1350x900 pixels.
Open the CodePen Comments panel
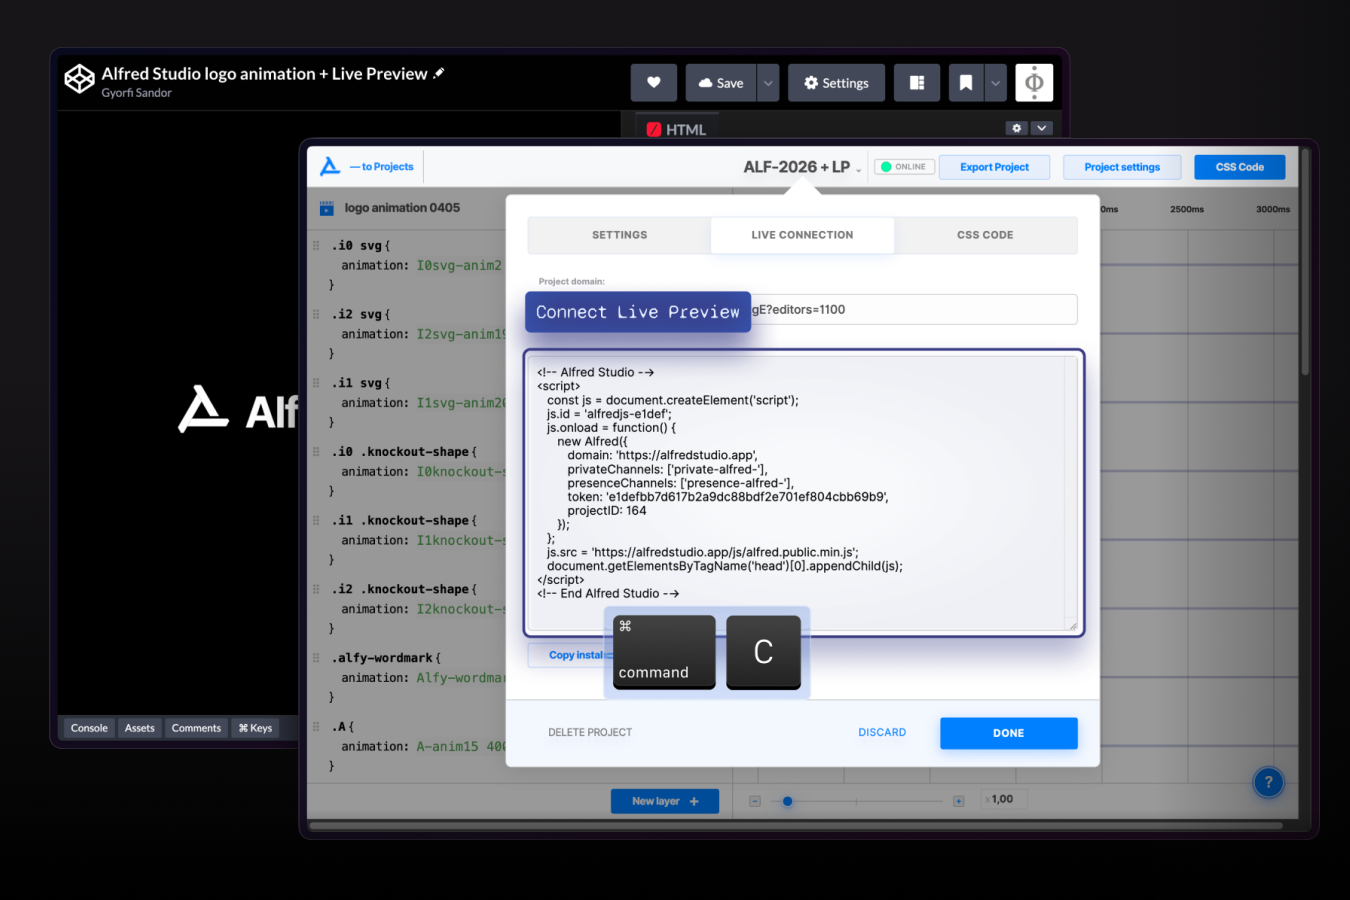tap(196, 728)
